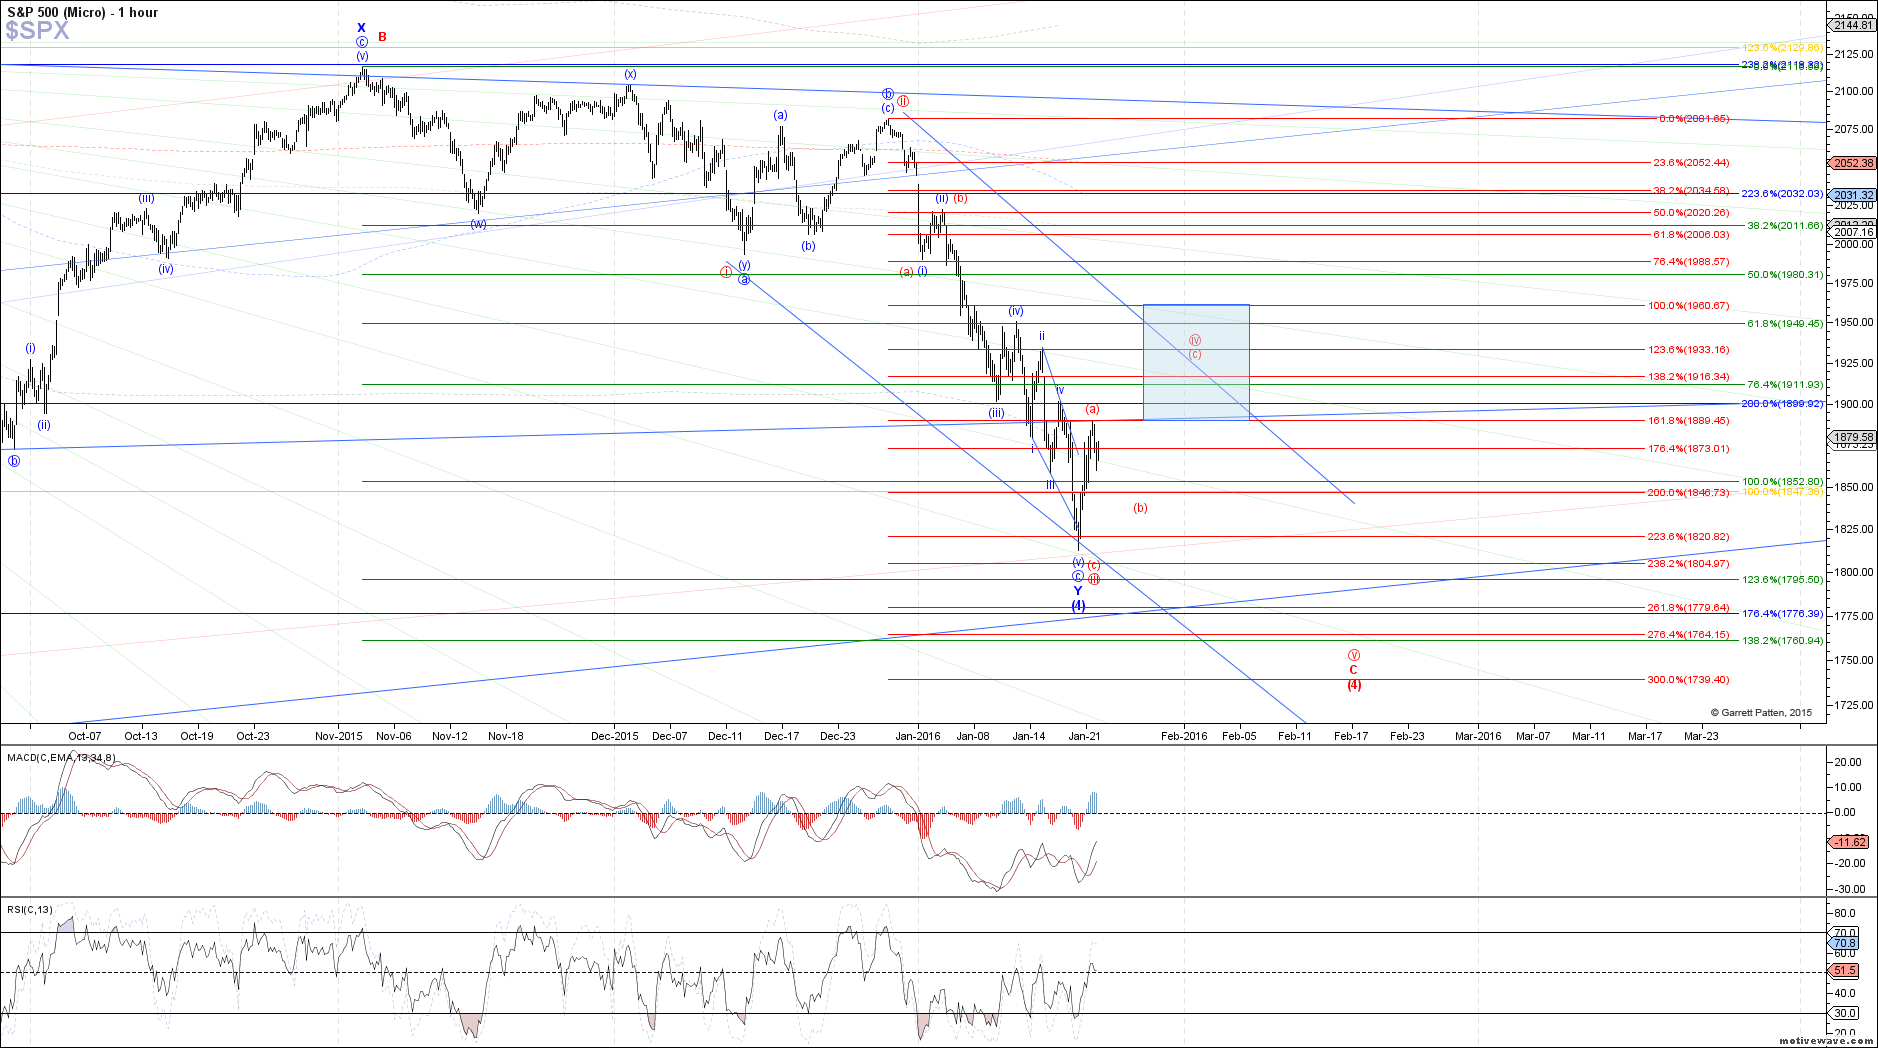
Task: Select the blue "176.4%(1776.39)" level label
Action: click(x=1783, y=614)
